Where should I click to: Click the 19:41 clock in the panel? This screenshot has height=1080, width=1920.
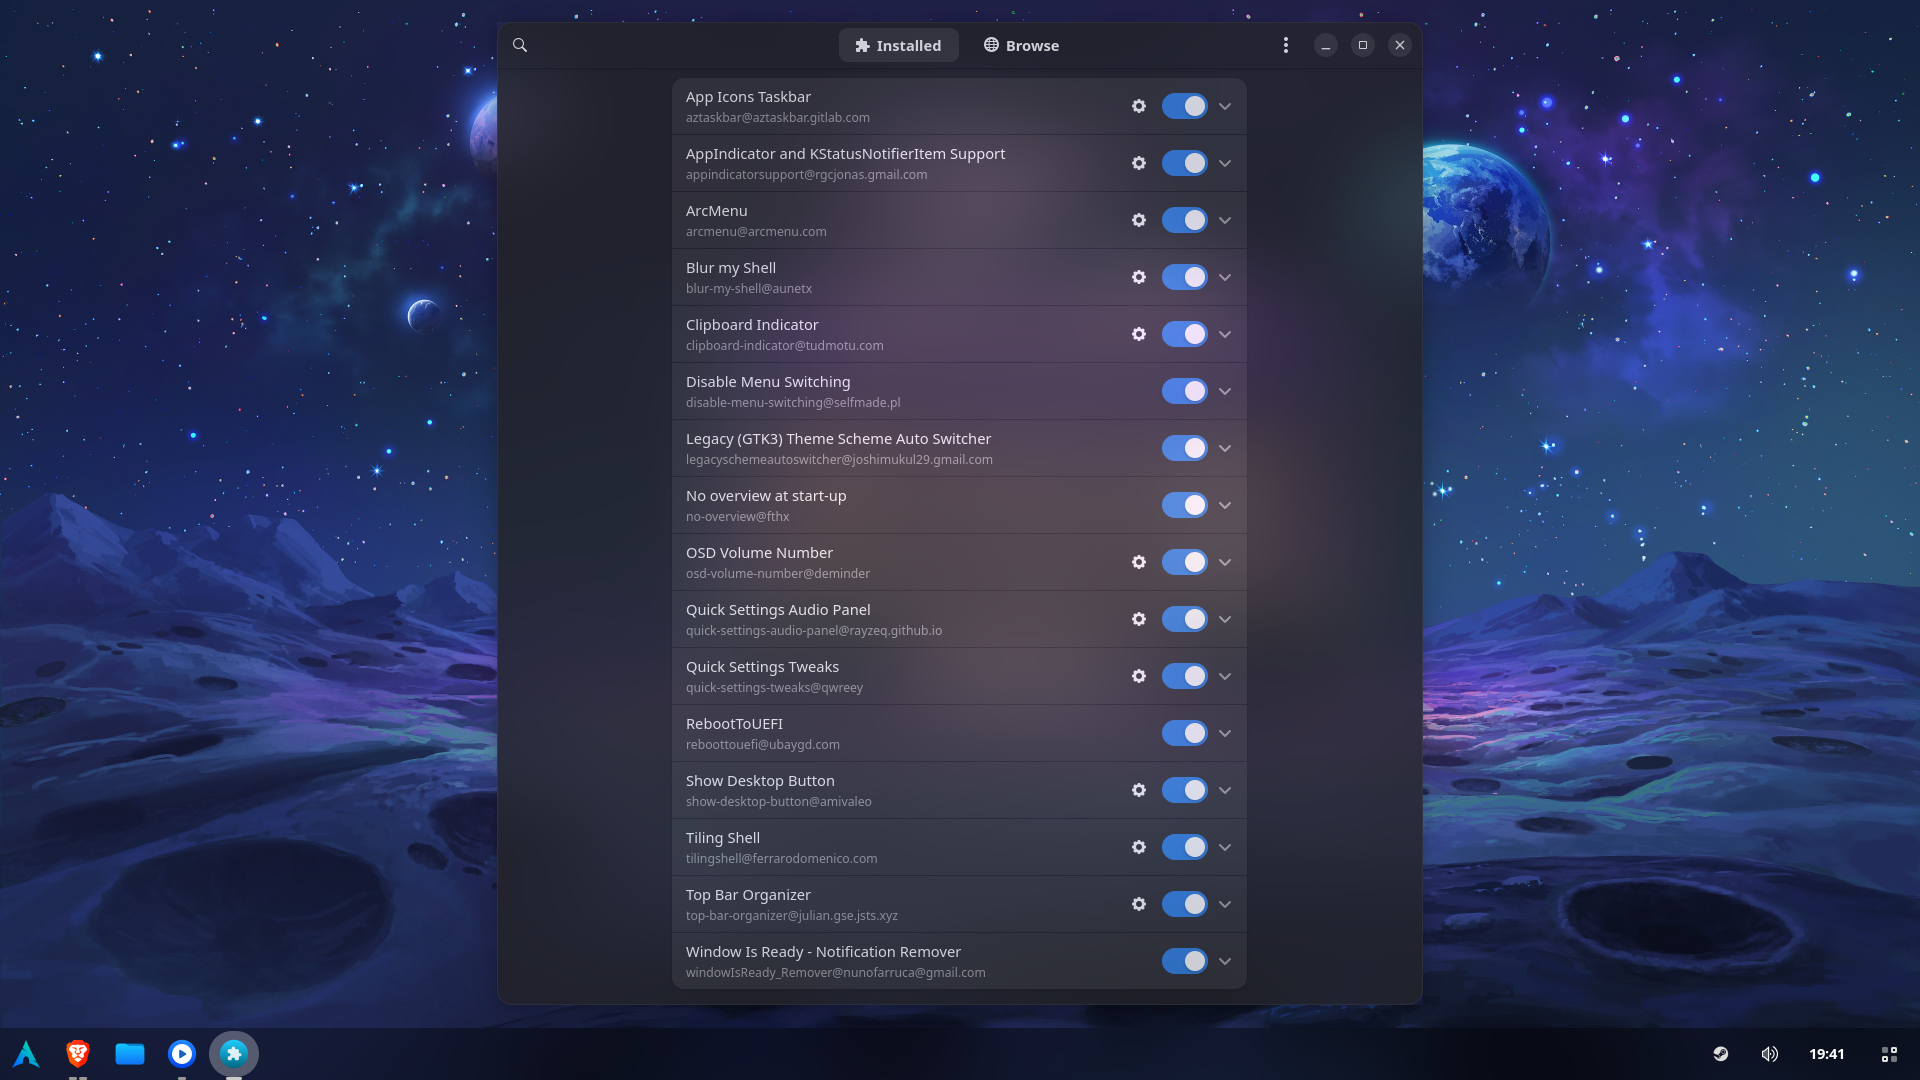[1826, 1054]
